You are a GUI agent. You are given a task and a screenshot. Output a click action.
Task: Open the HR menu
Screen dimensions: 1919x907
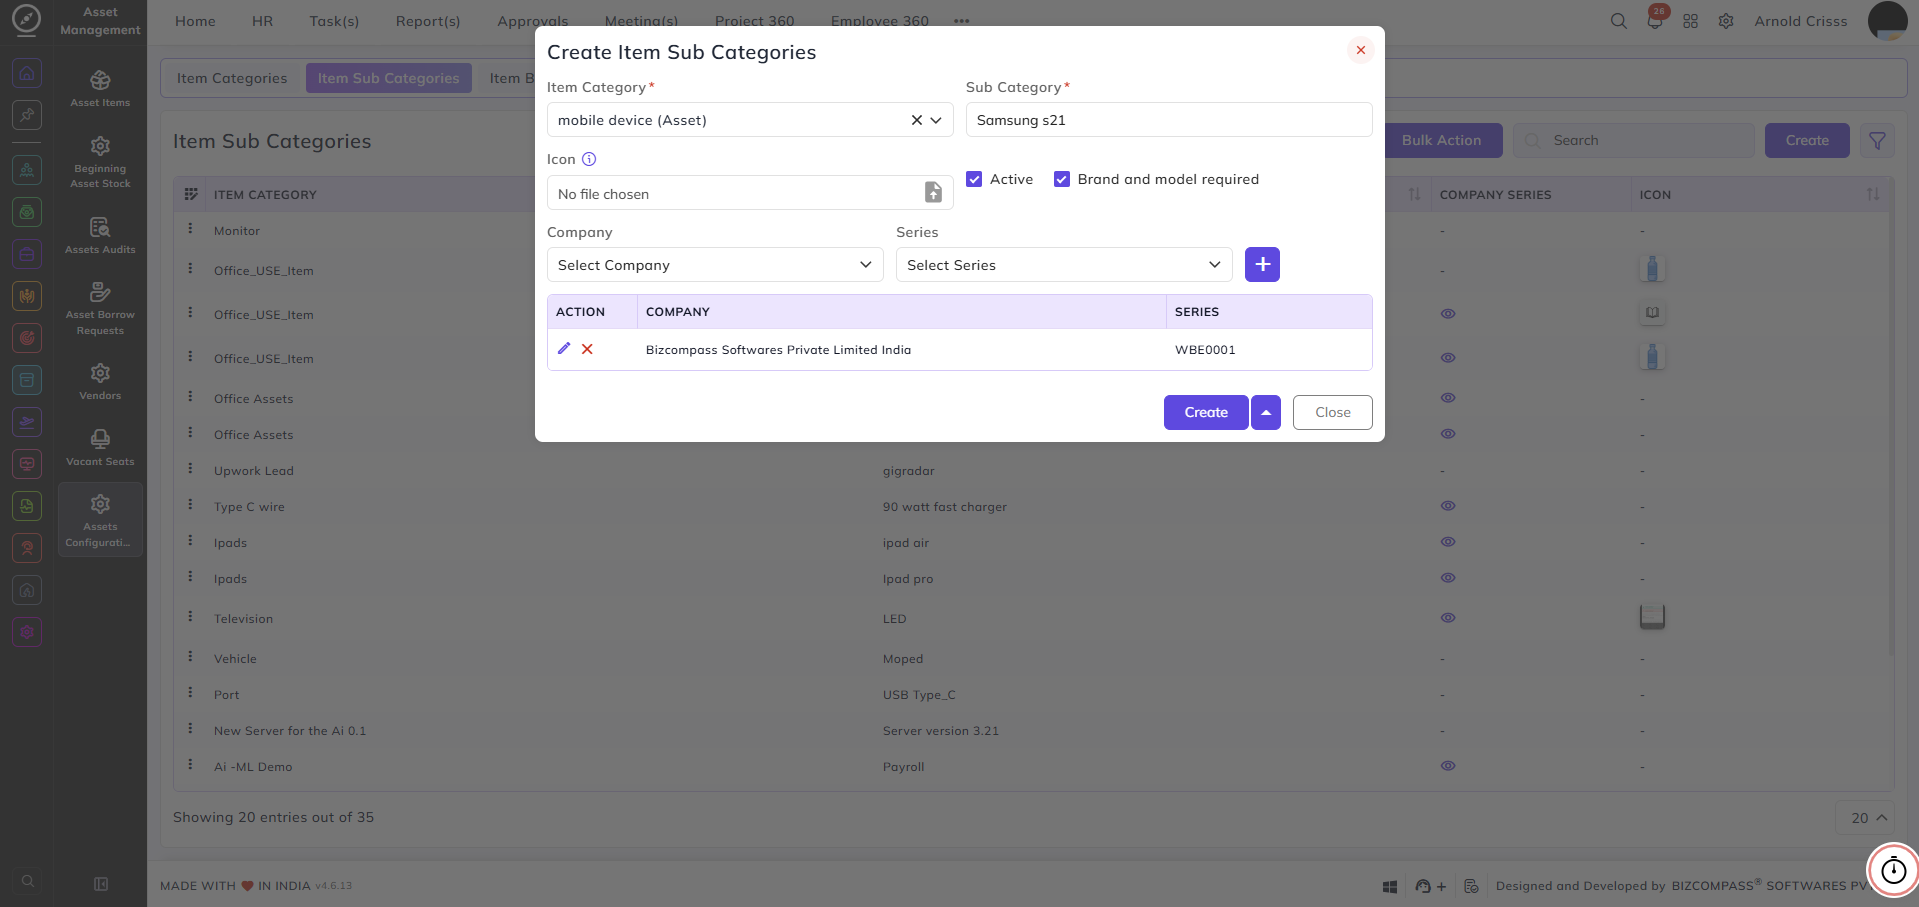tap(263, 21)
